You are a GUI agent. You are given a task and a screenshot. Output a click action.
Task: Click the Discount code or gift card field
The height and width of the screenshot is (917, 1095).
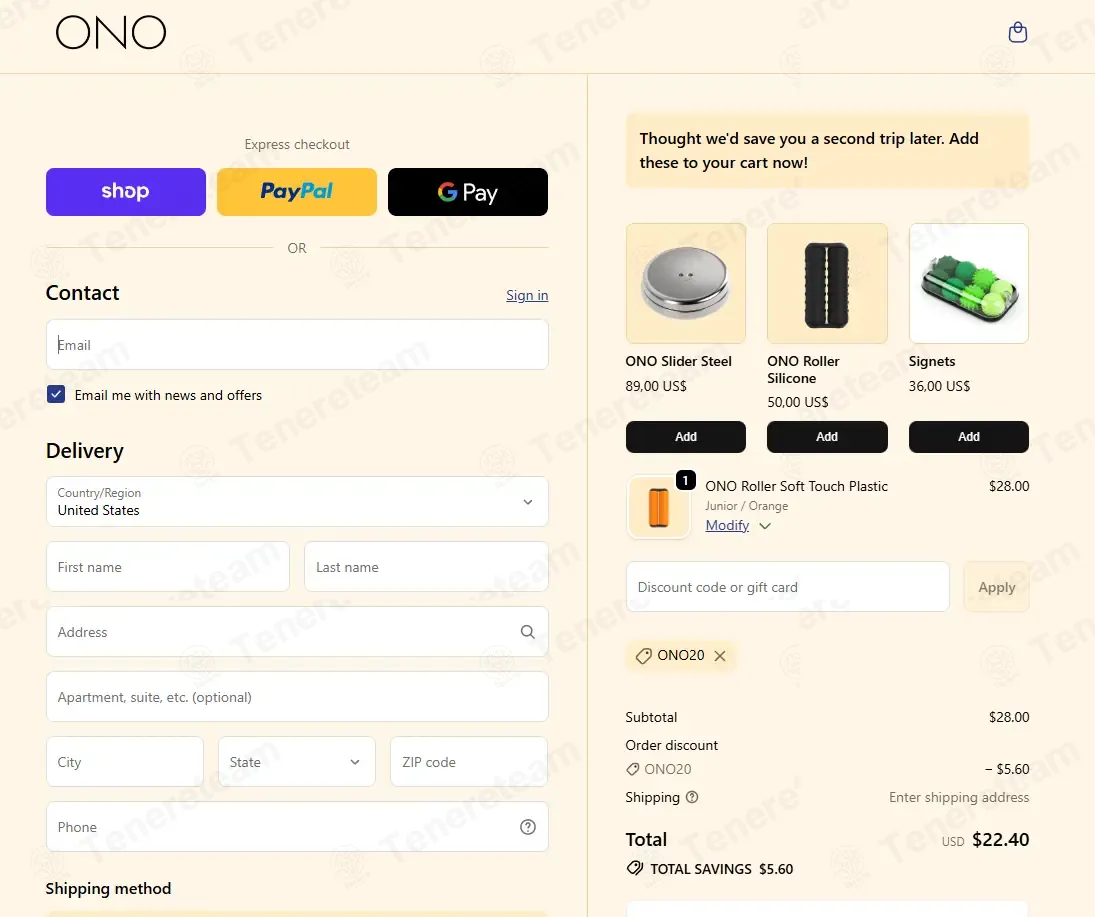(x=788, y=587)
